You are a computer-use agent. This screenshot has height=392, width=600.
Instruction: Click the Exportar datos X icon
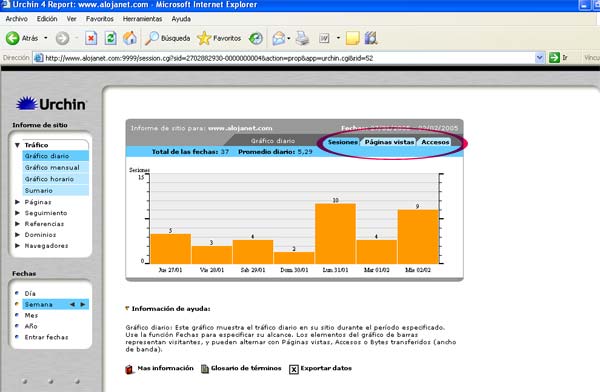point(293,369)
